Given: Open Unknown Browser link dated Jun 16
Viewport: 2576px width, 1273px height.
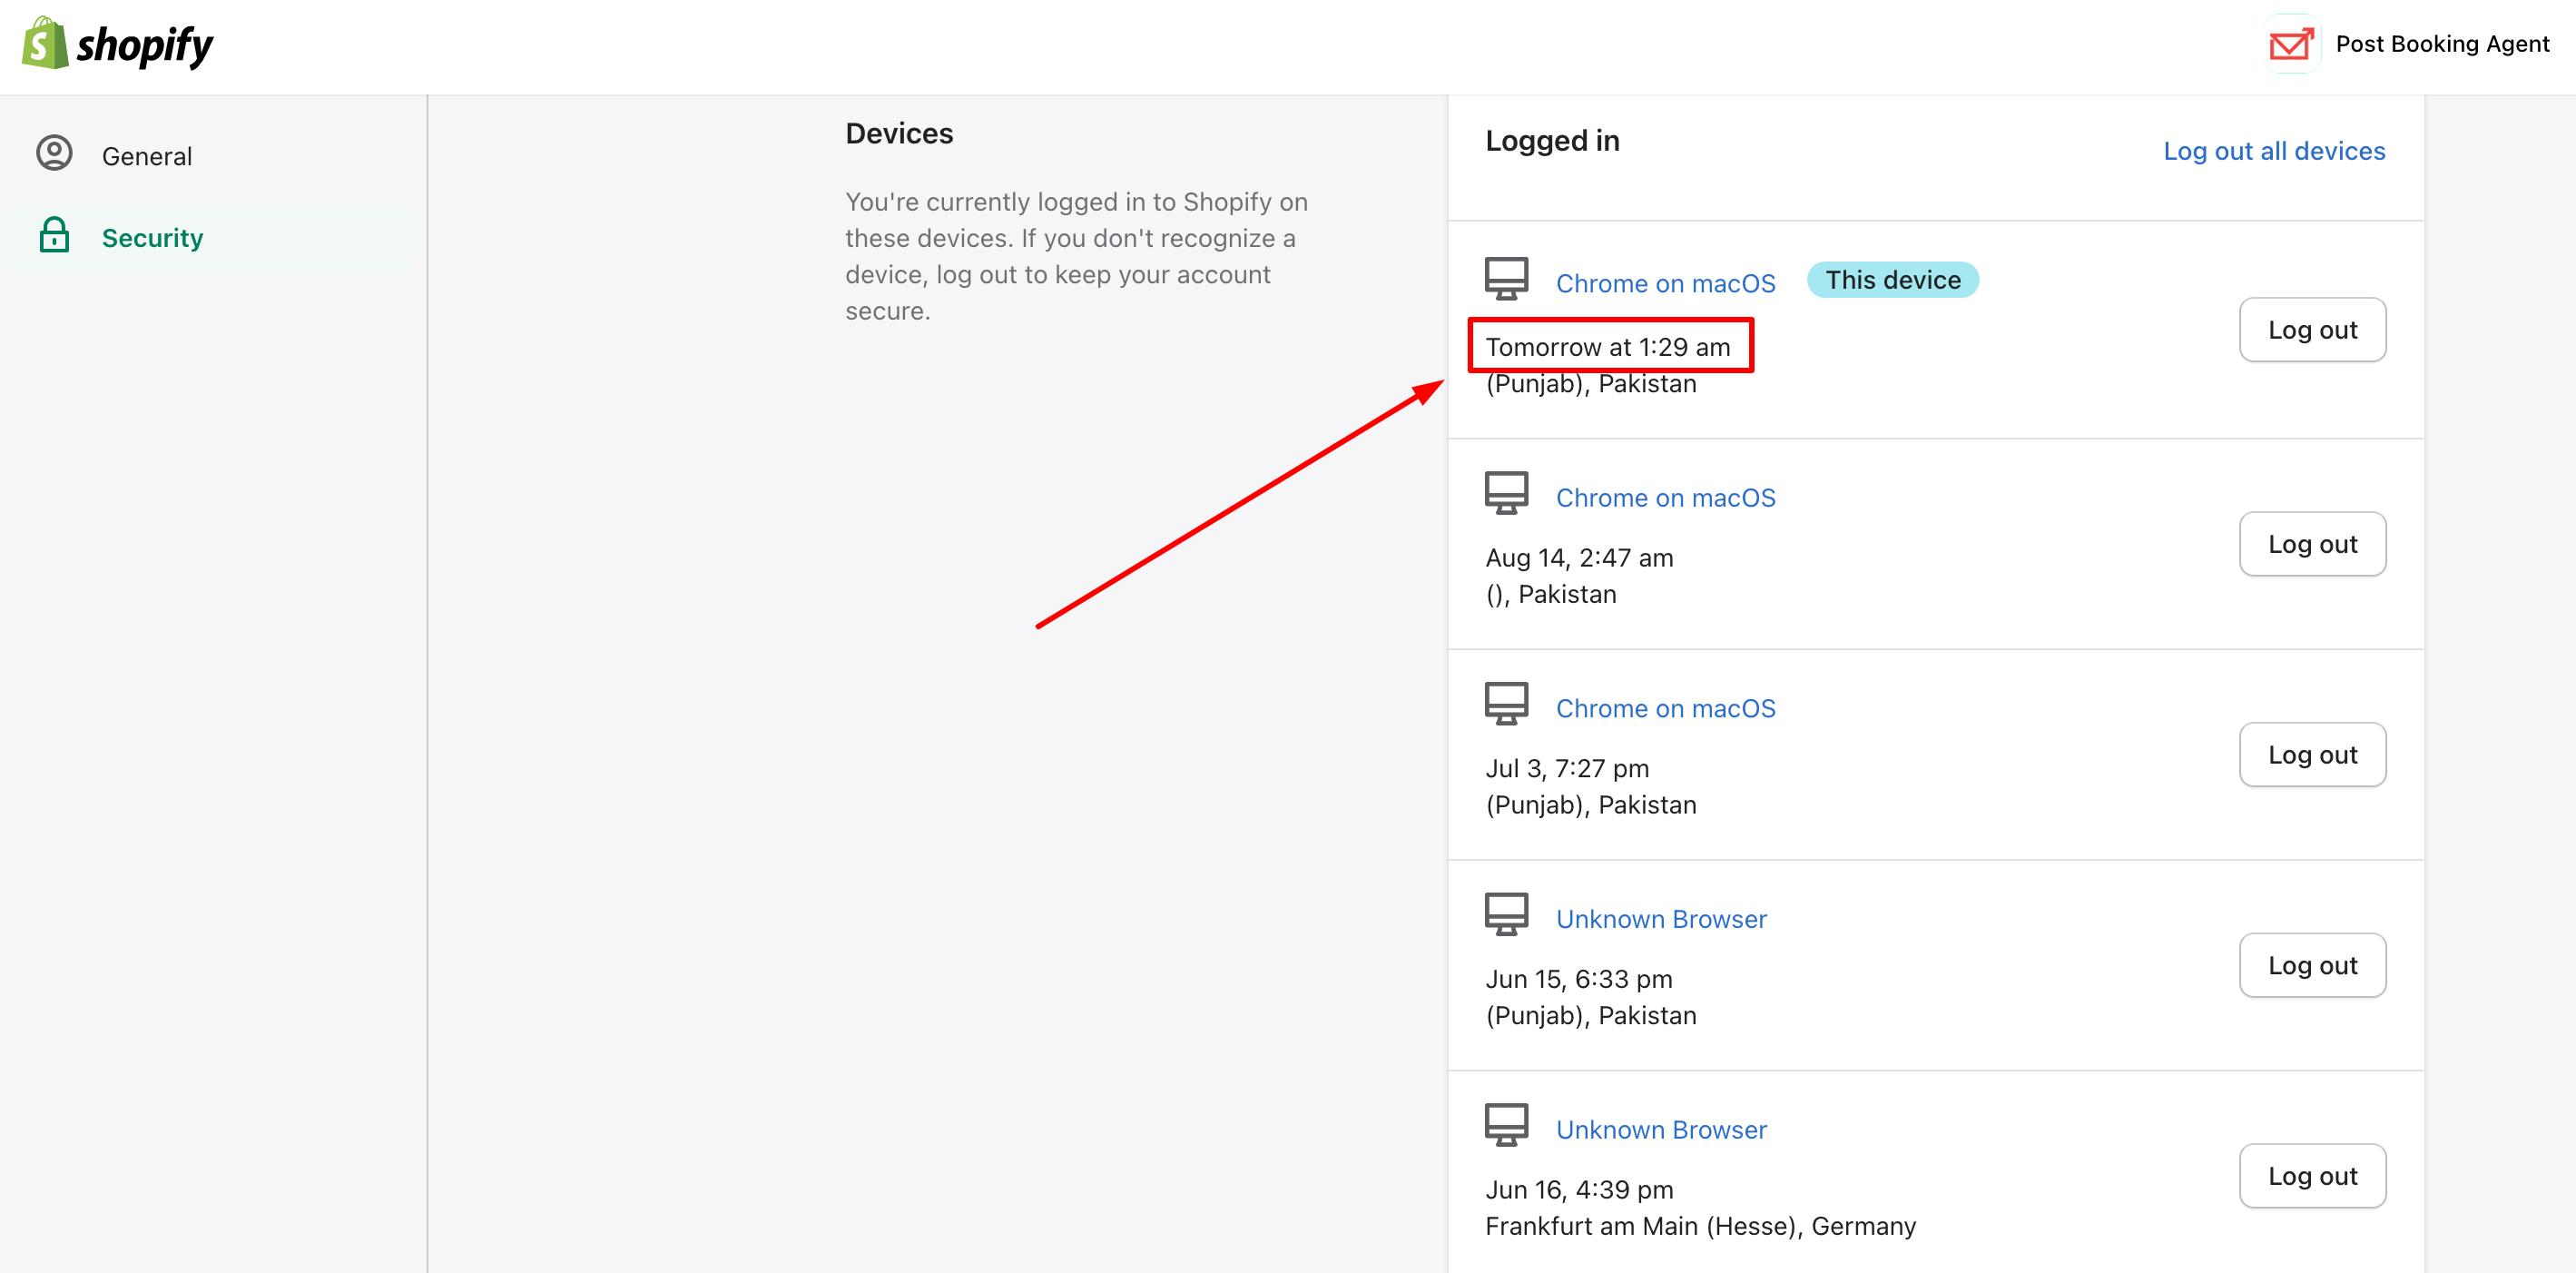Looking at the screenshot, I should [x=1661, y=1130].
